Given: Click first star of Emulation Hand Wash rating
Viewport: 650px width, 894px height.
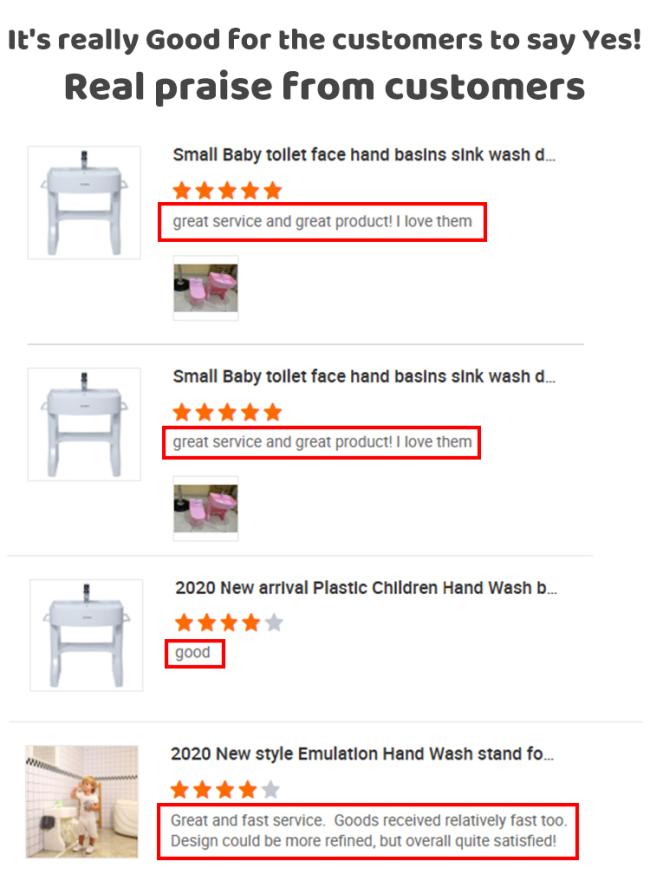Looking at the screenshot, I should 180,790.
